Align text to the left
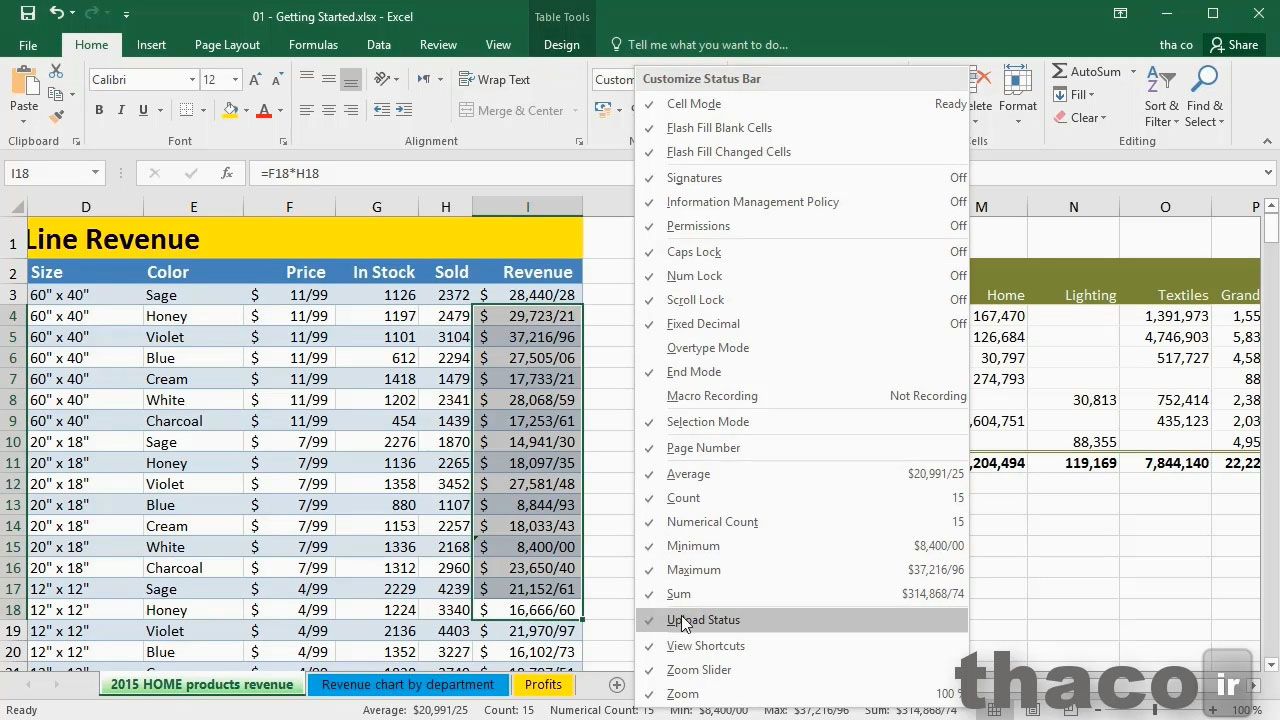This screenshot has height=720, width=1280. pyautogui.click(x=306, y=110)
